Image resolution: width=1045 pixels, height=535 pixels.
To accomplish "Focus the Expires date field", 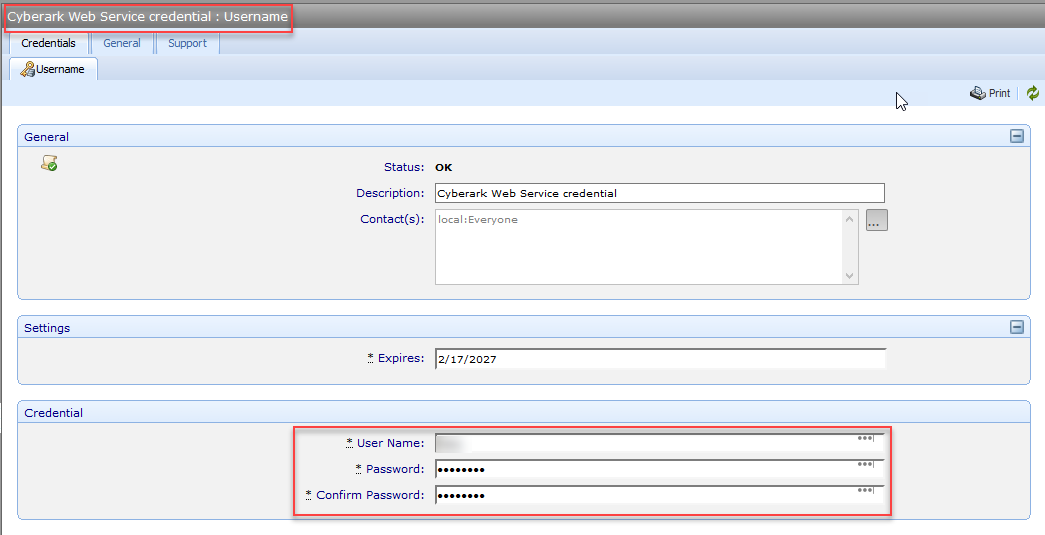I will pos(659,359).
